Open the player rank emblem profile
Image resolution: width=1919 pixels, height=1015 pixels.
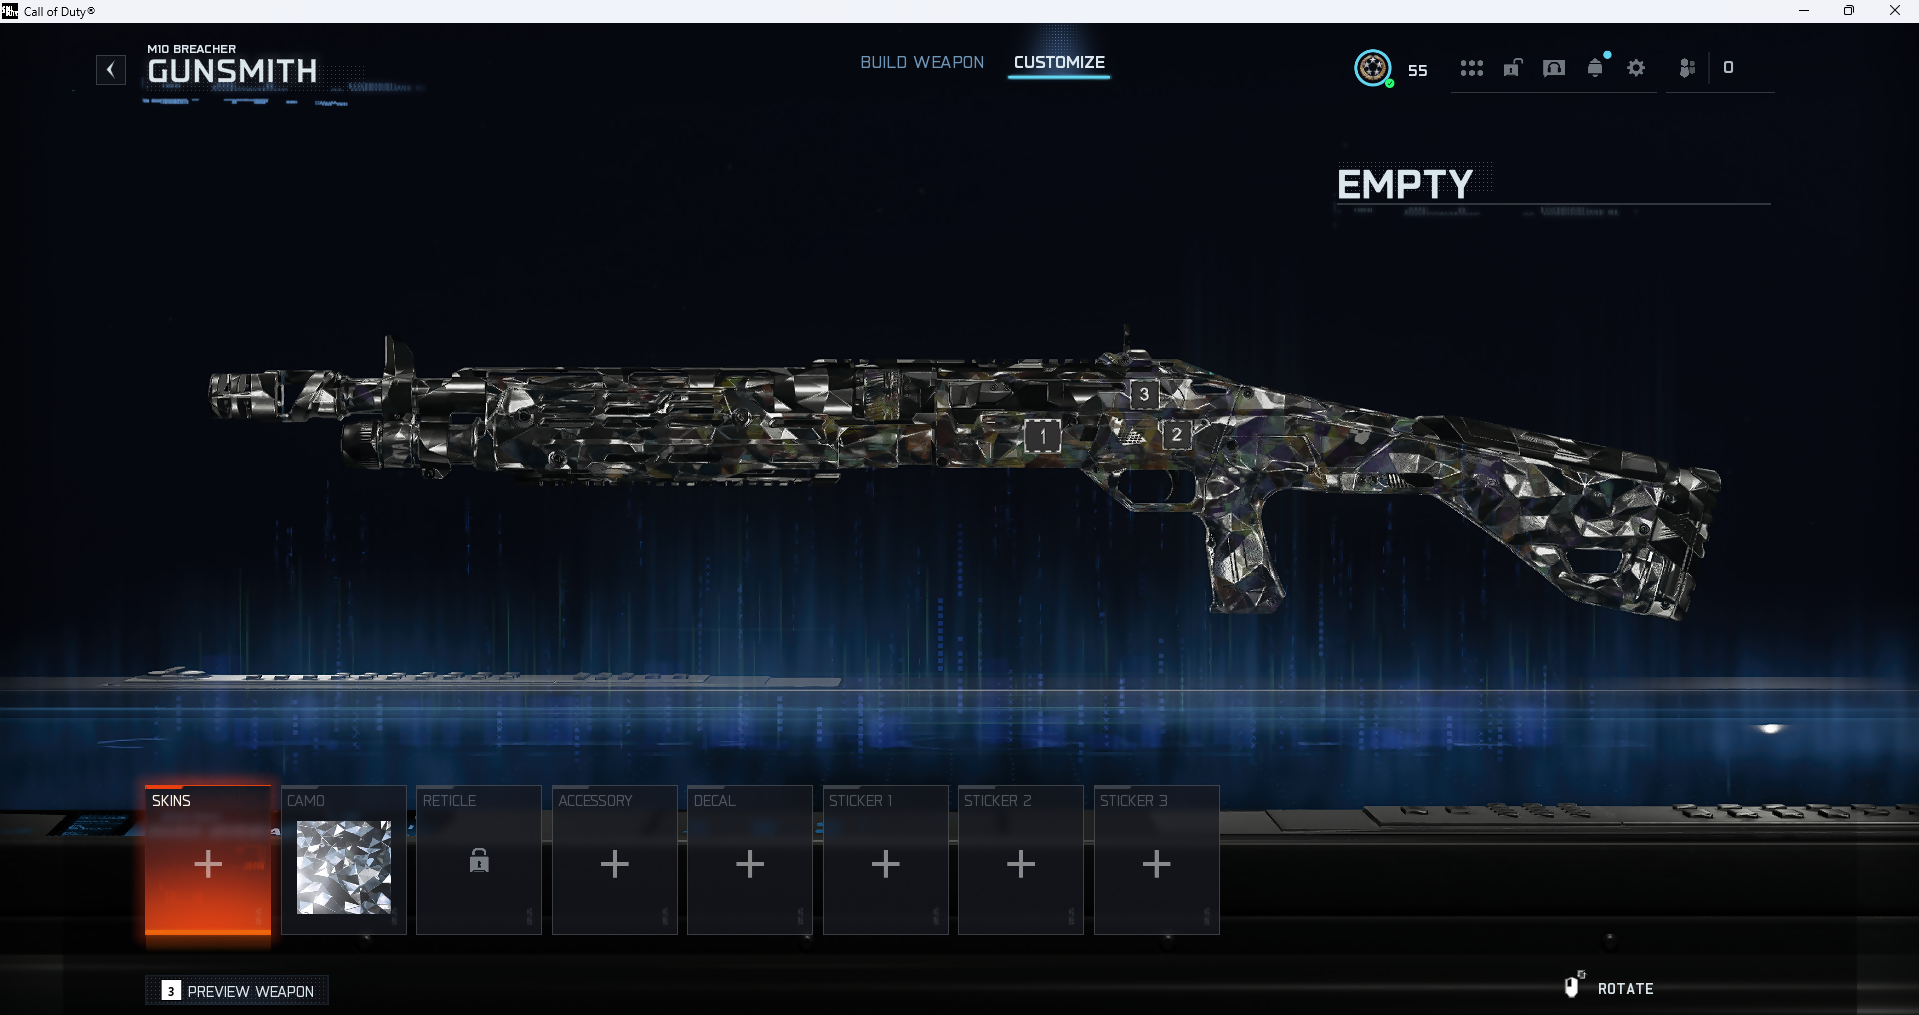1373,68
